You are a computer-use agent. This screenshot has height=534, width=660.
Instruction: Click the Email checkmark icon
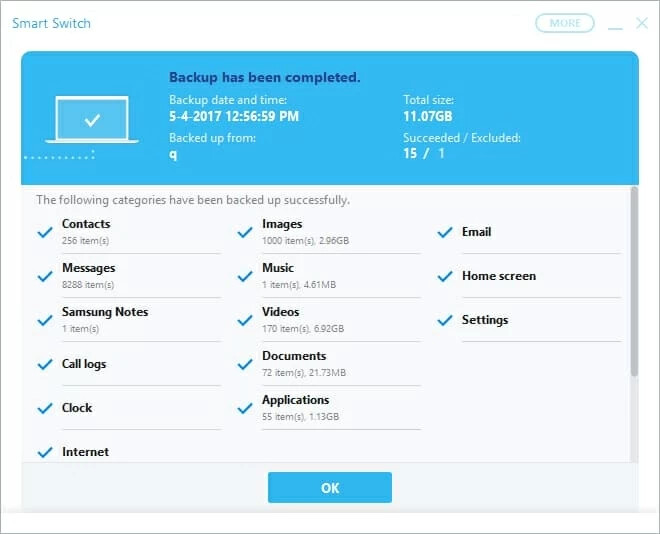(444, 232)
